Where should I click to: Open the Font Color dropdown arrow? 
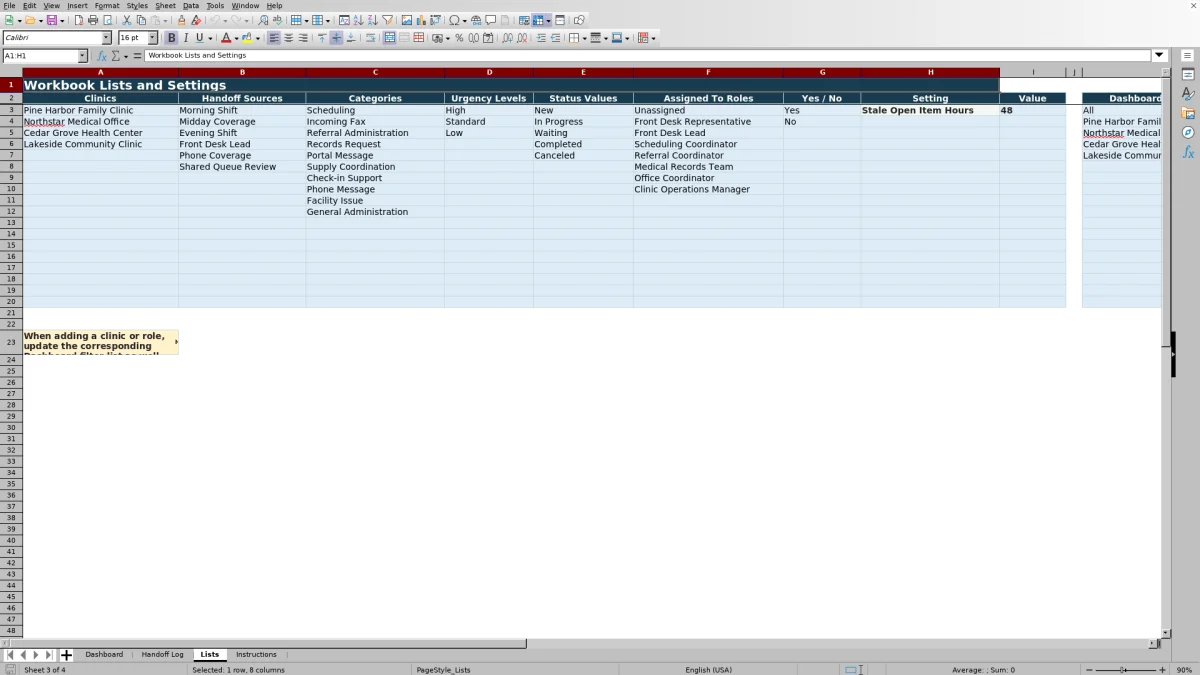(x=237, y=38)
